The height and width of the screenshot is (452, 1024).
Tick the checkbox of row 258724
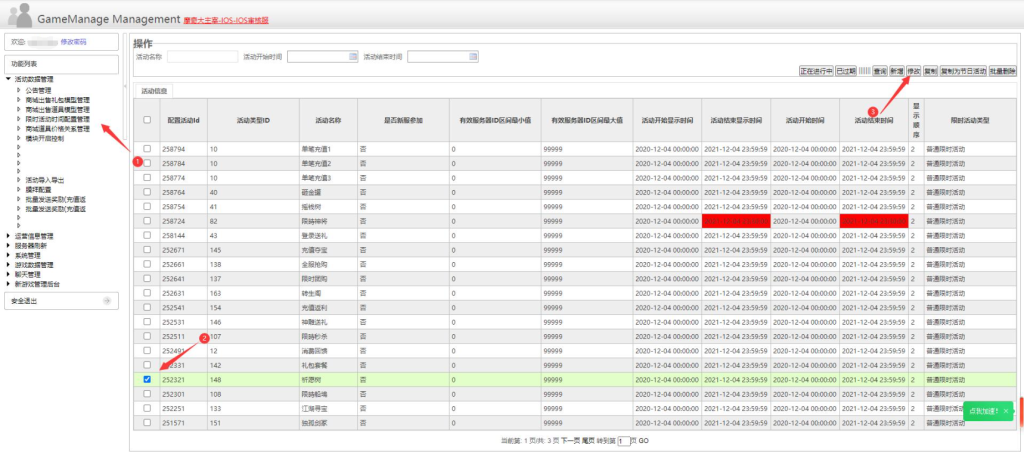(147, 221)
